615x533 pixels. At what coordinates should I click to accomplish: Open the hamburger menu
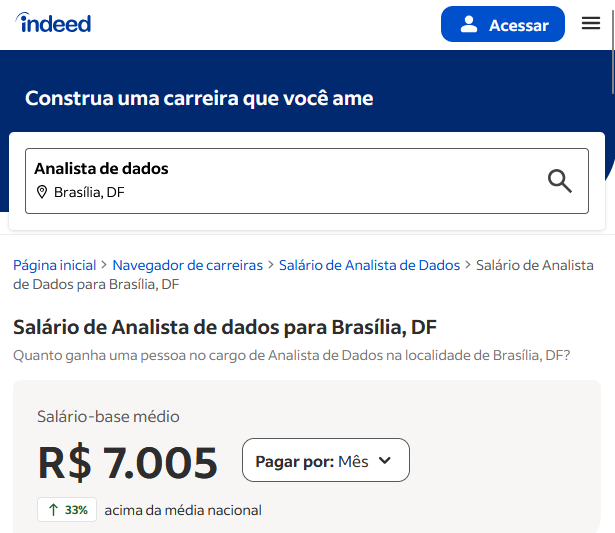click(591, 23)
